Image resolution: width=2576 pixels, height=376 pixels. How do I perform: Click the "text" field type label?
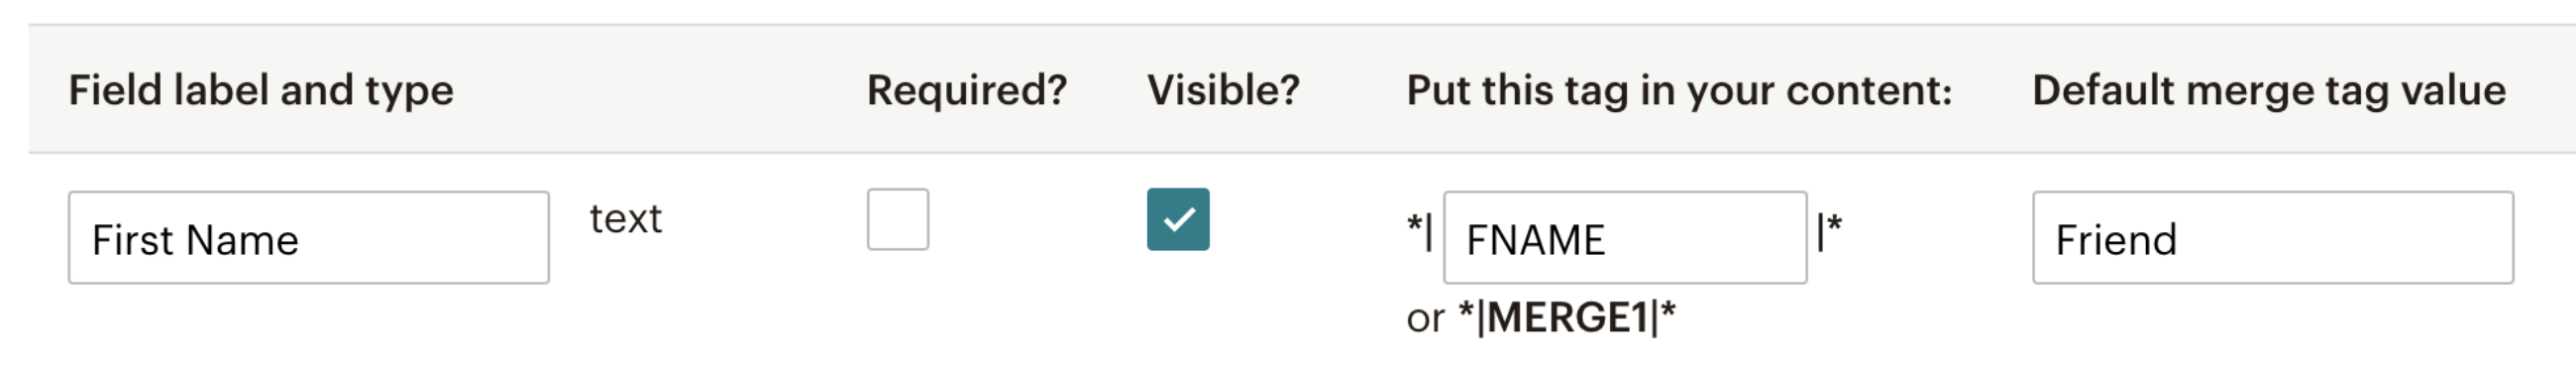625,218
